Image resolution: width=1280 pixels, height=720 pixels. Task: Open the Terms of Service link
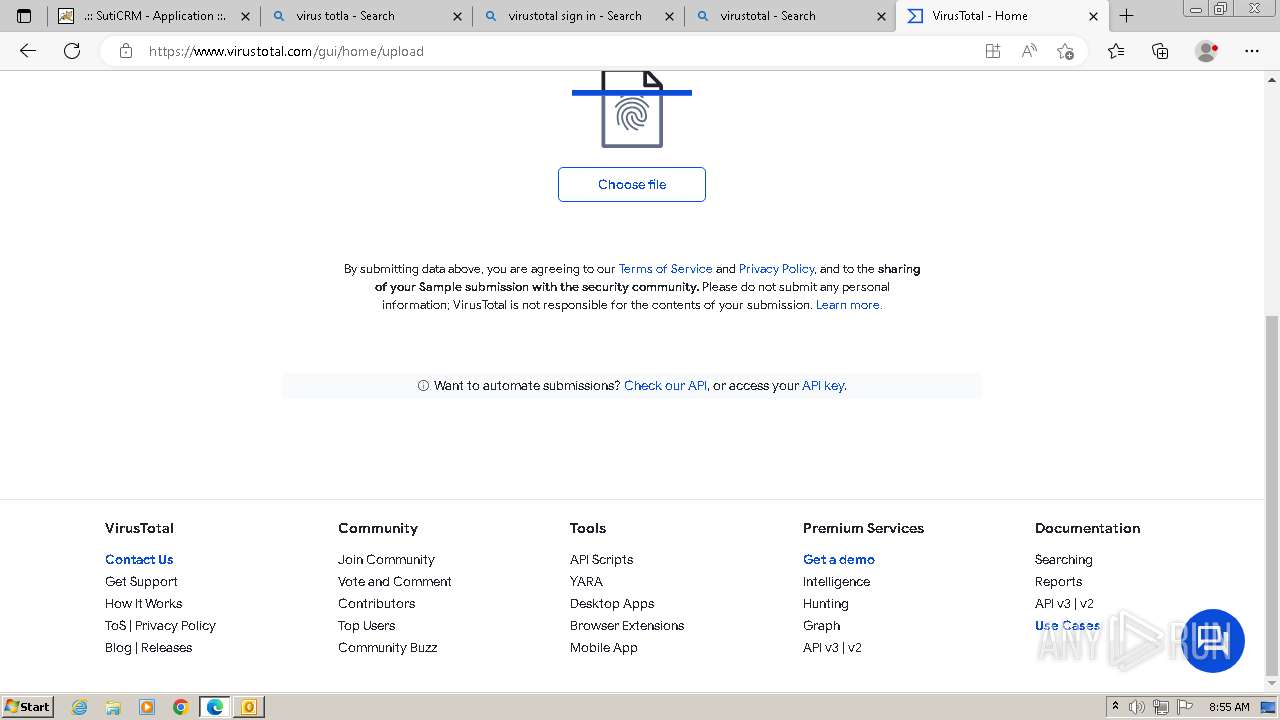pyautogui.click(x=665, y=269)
